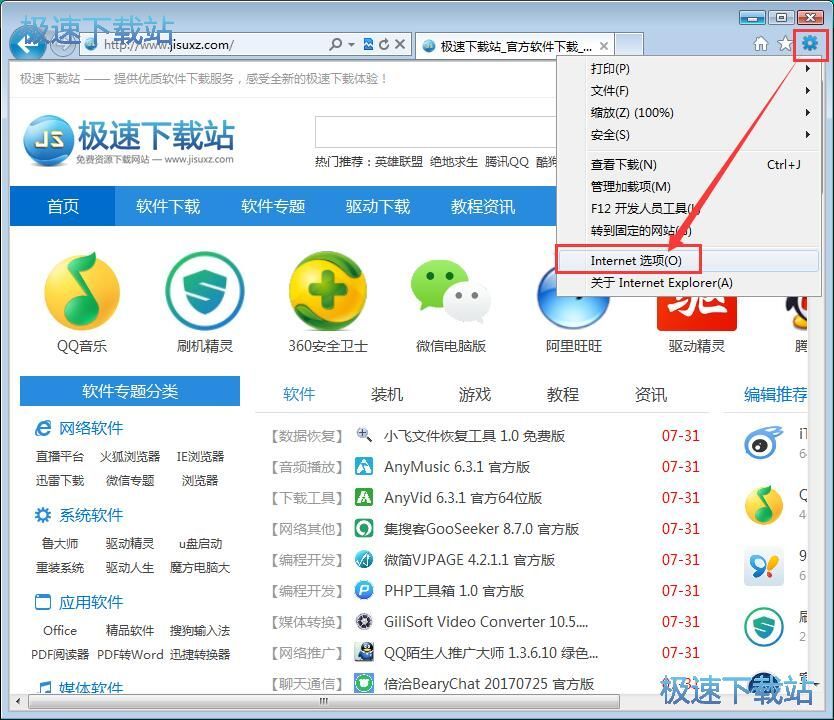Open the 网络软件 category heading

point(91,428)
